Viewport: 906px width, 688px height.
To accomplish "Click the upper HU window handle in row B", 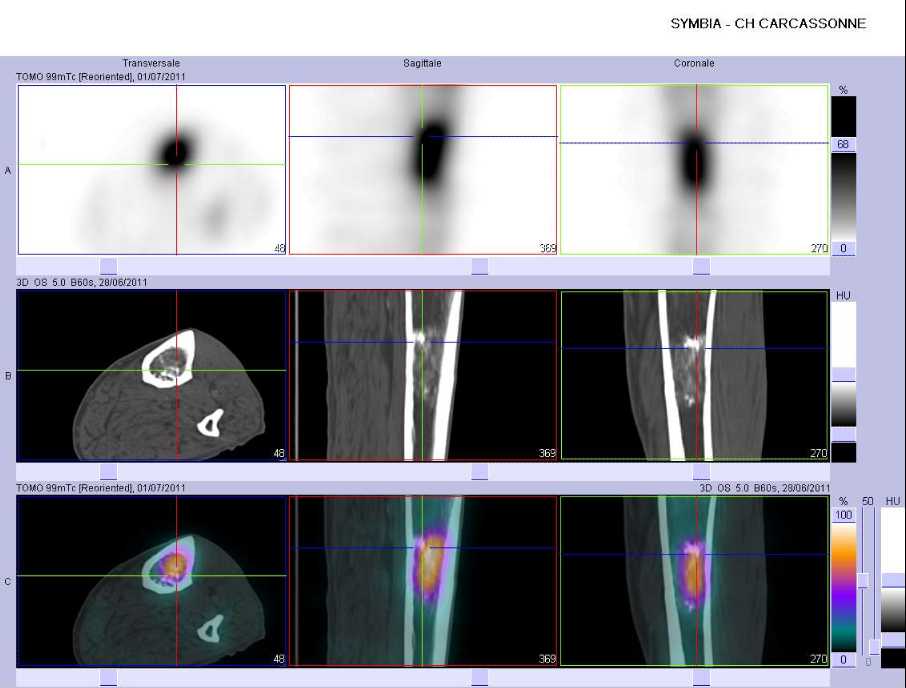I will [843, 375].
